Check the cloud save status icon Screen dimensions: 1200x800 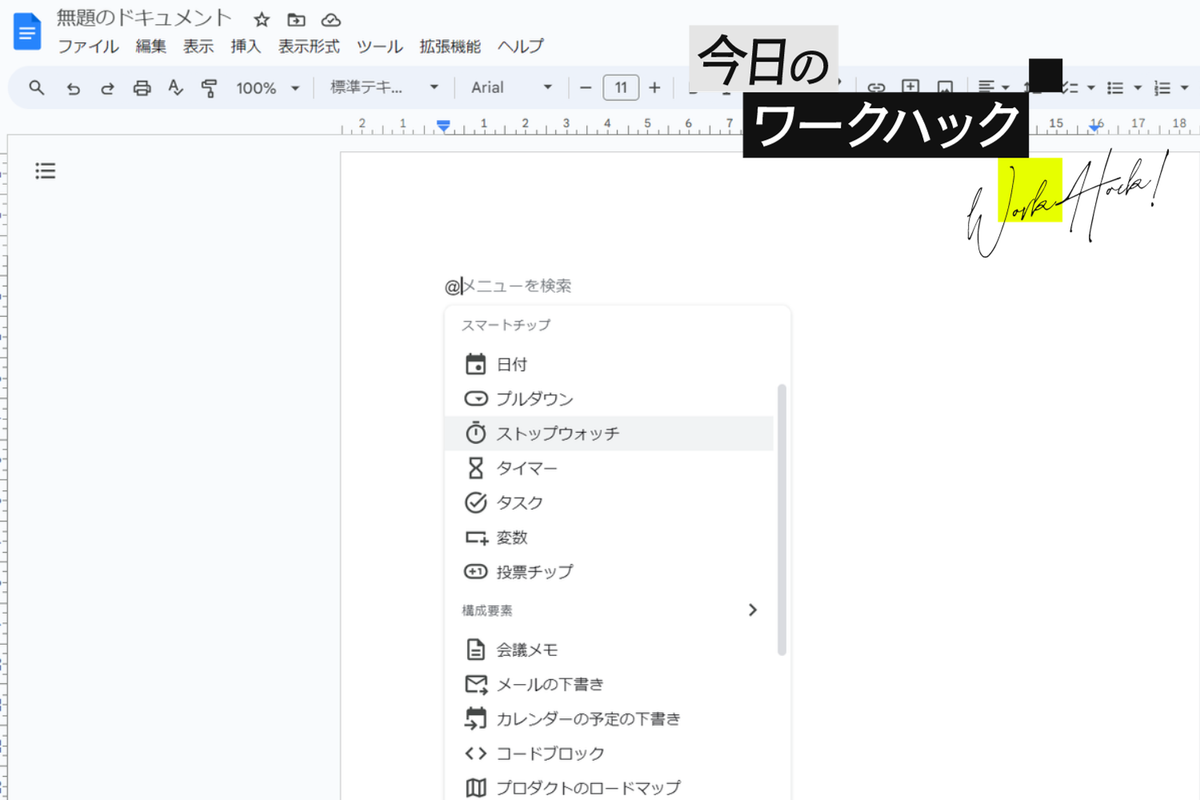tap(331, 19)
